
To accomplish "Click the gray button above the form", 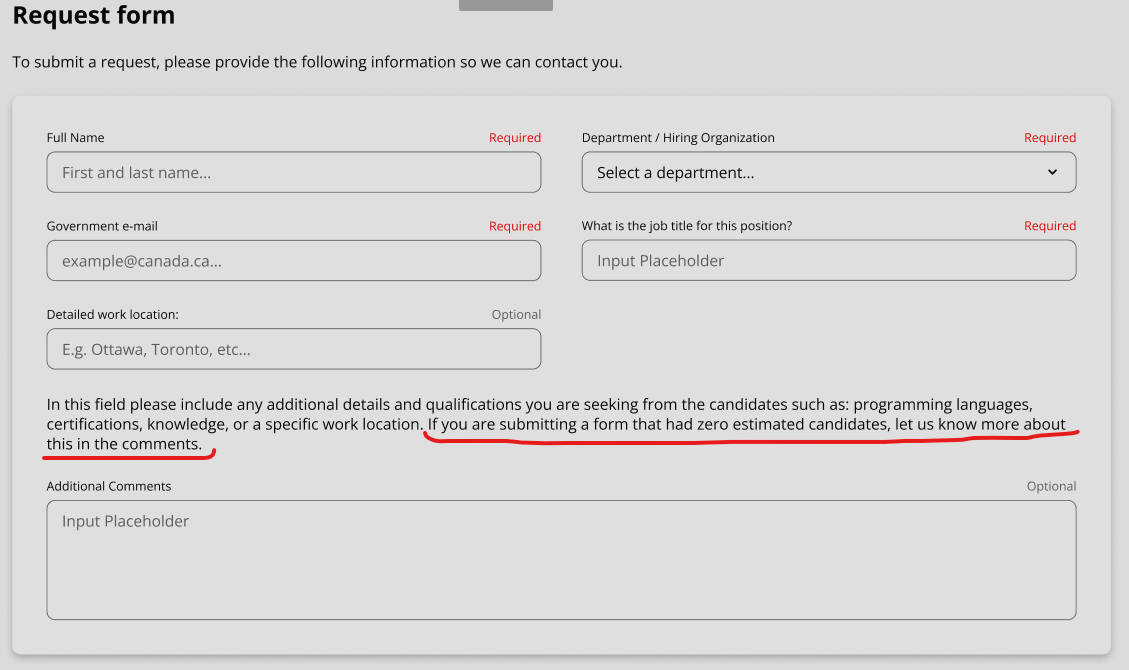I will (505, 4).
